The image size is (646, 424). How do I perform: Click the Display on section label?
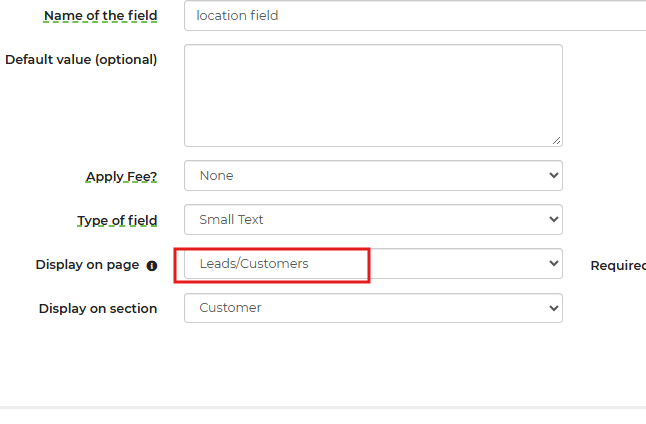click(98, 309)
